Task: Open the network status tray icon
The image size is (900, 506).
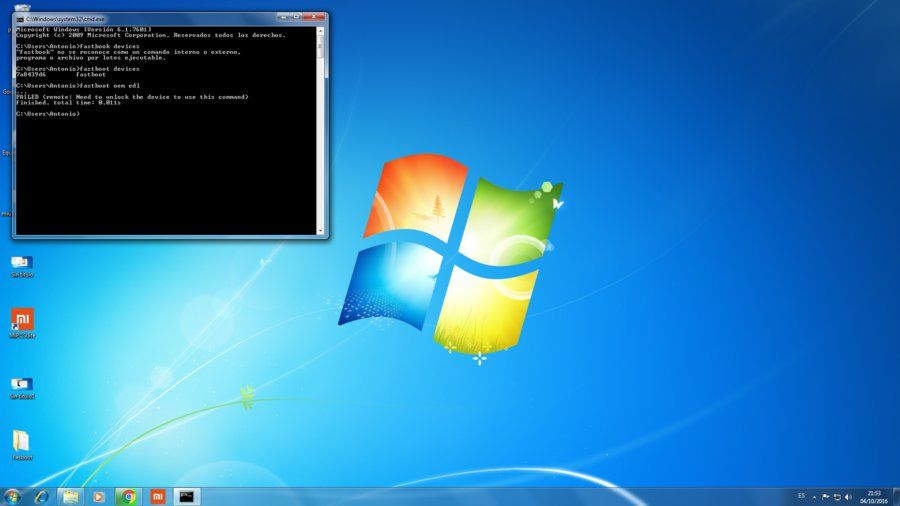Action: pyautogui.click(x=837, y=497)
